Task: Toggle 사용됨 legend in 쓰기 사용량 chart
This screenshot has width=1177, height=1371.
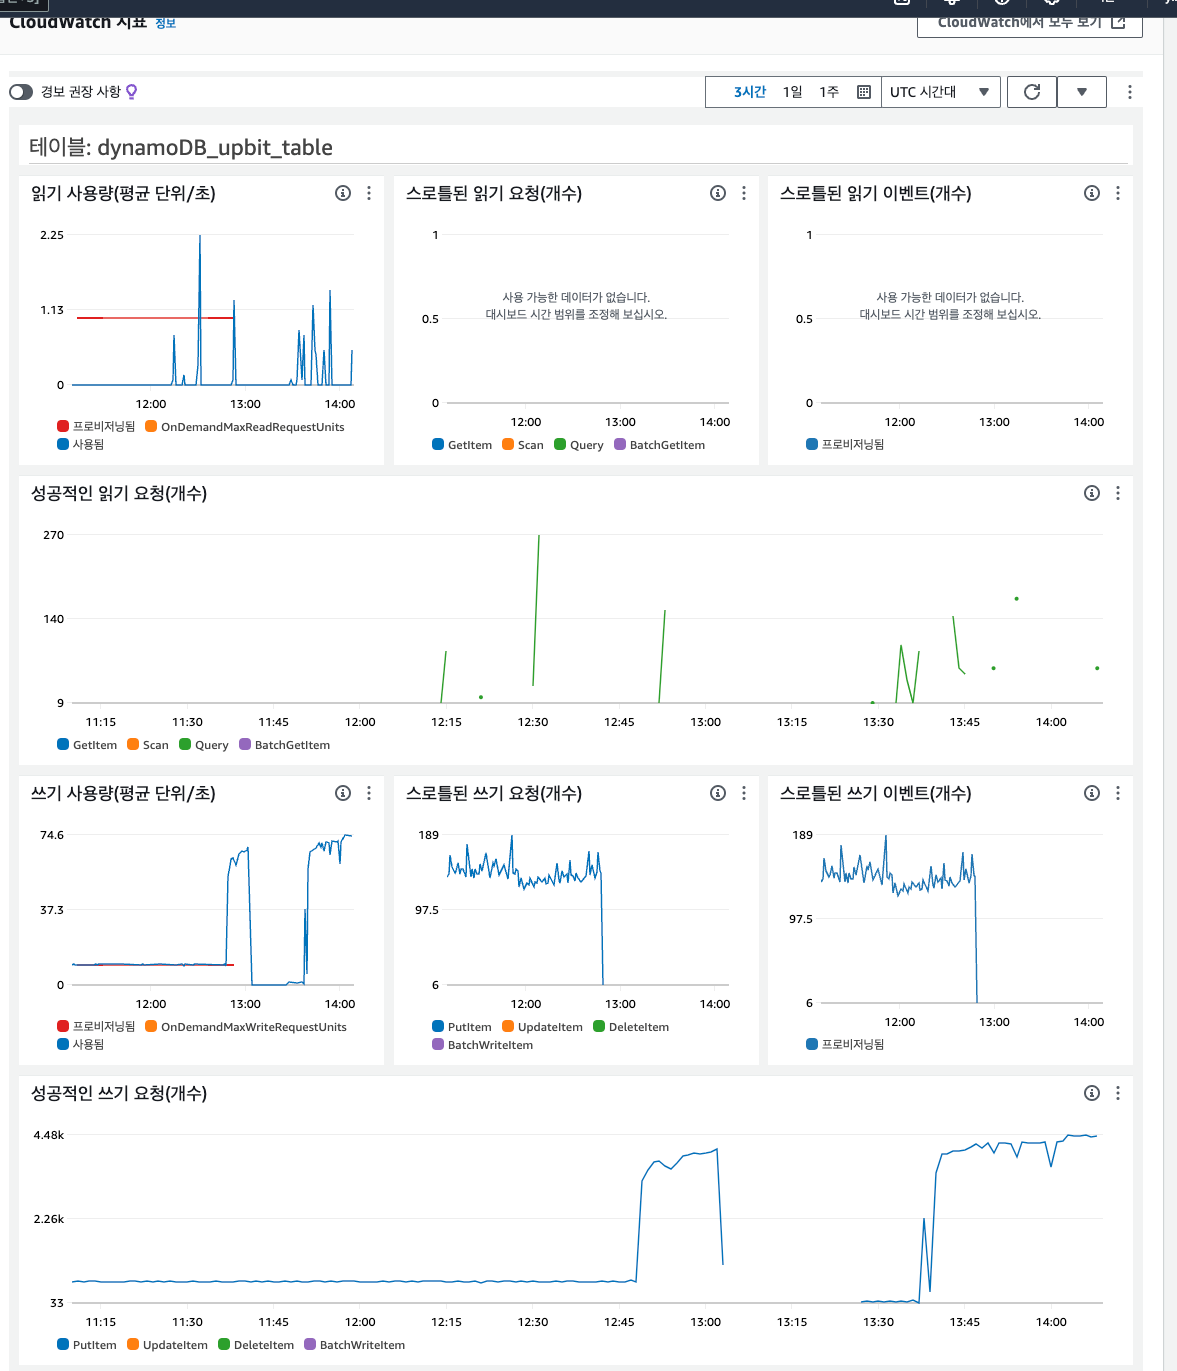Action: pyautogui.click(x=81, y=1044)
